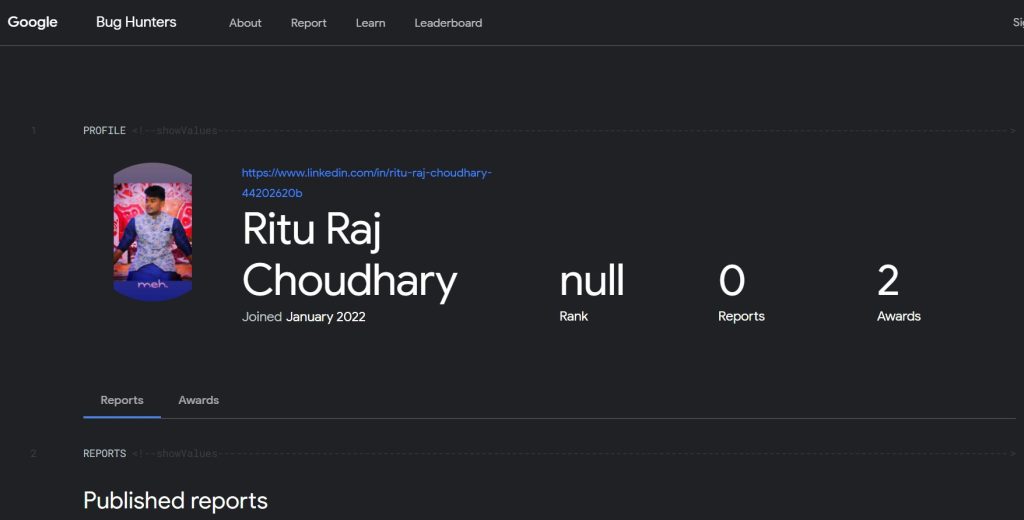The height and width of the screenshot is (520, 1024).
Task: Open the Learn navigation item
Action: tap(370, 23)
